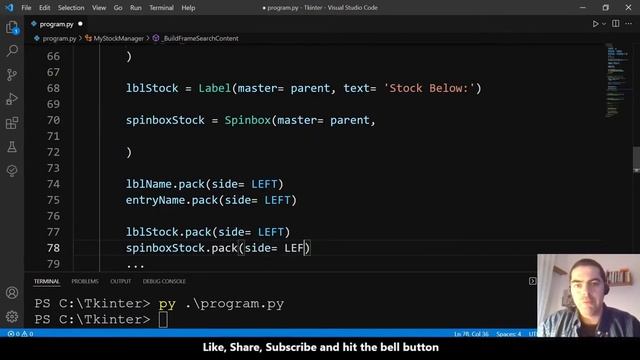Image resolution: width=640 pixels, height=360 pixels.
Task: Open the File menu
Action: point(26,8)
